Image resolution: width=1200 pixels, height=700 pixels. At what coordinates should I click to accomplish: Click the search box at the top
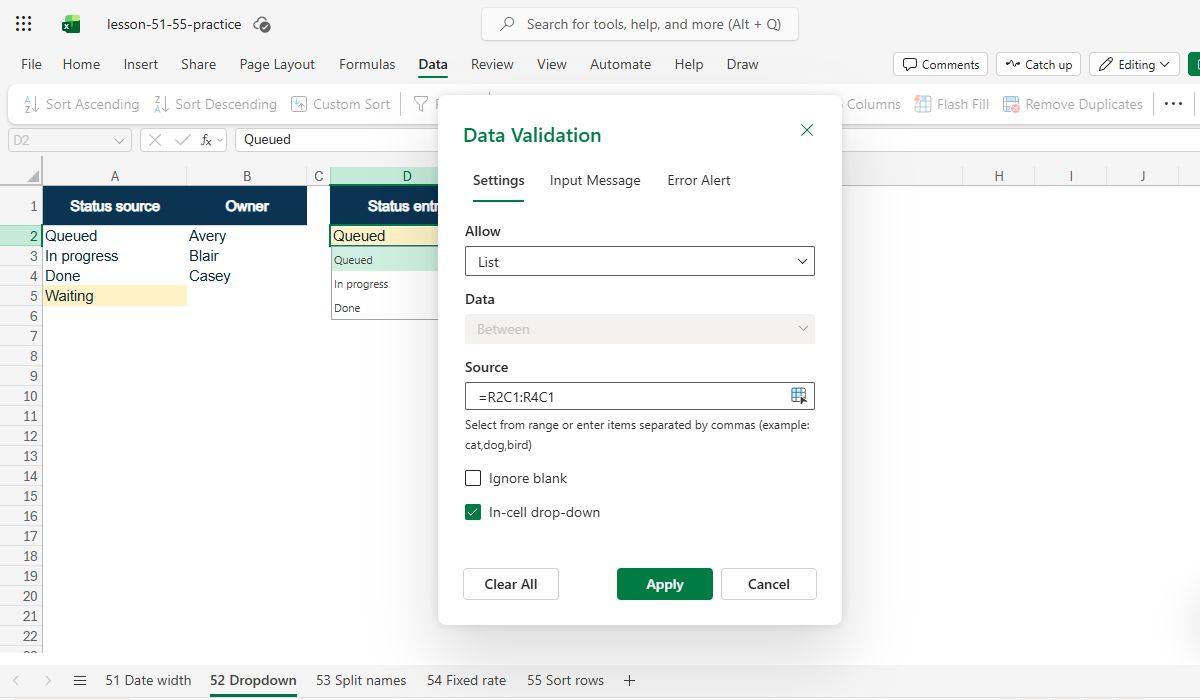(640, 24)
